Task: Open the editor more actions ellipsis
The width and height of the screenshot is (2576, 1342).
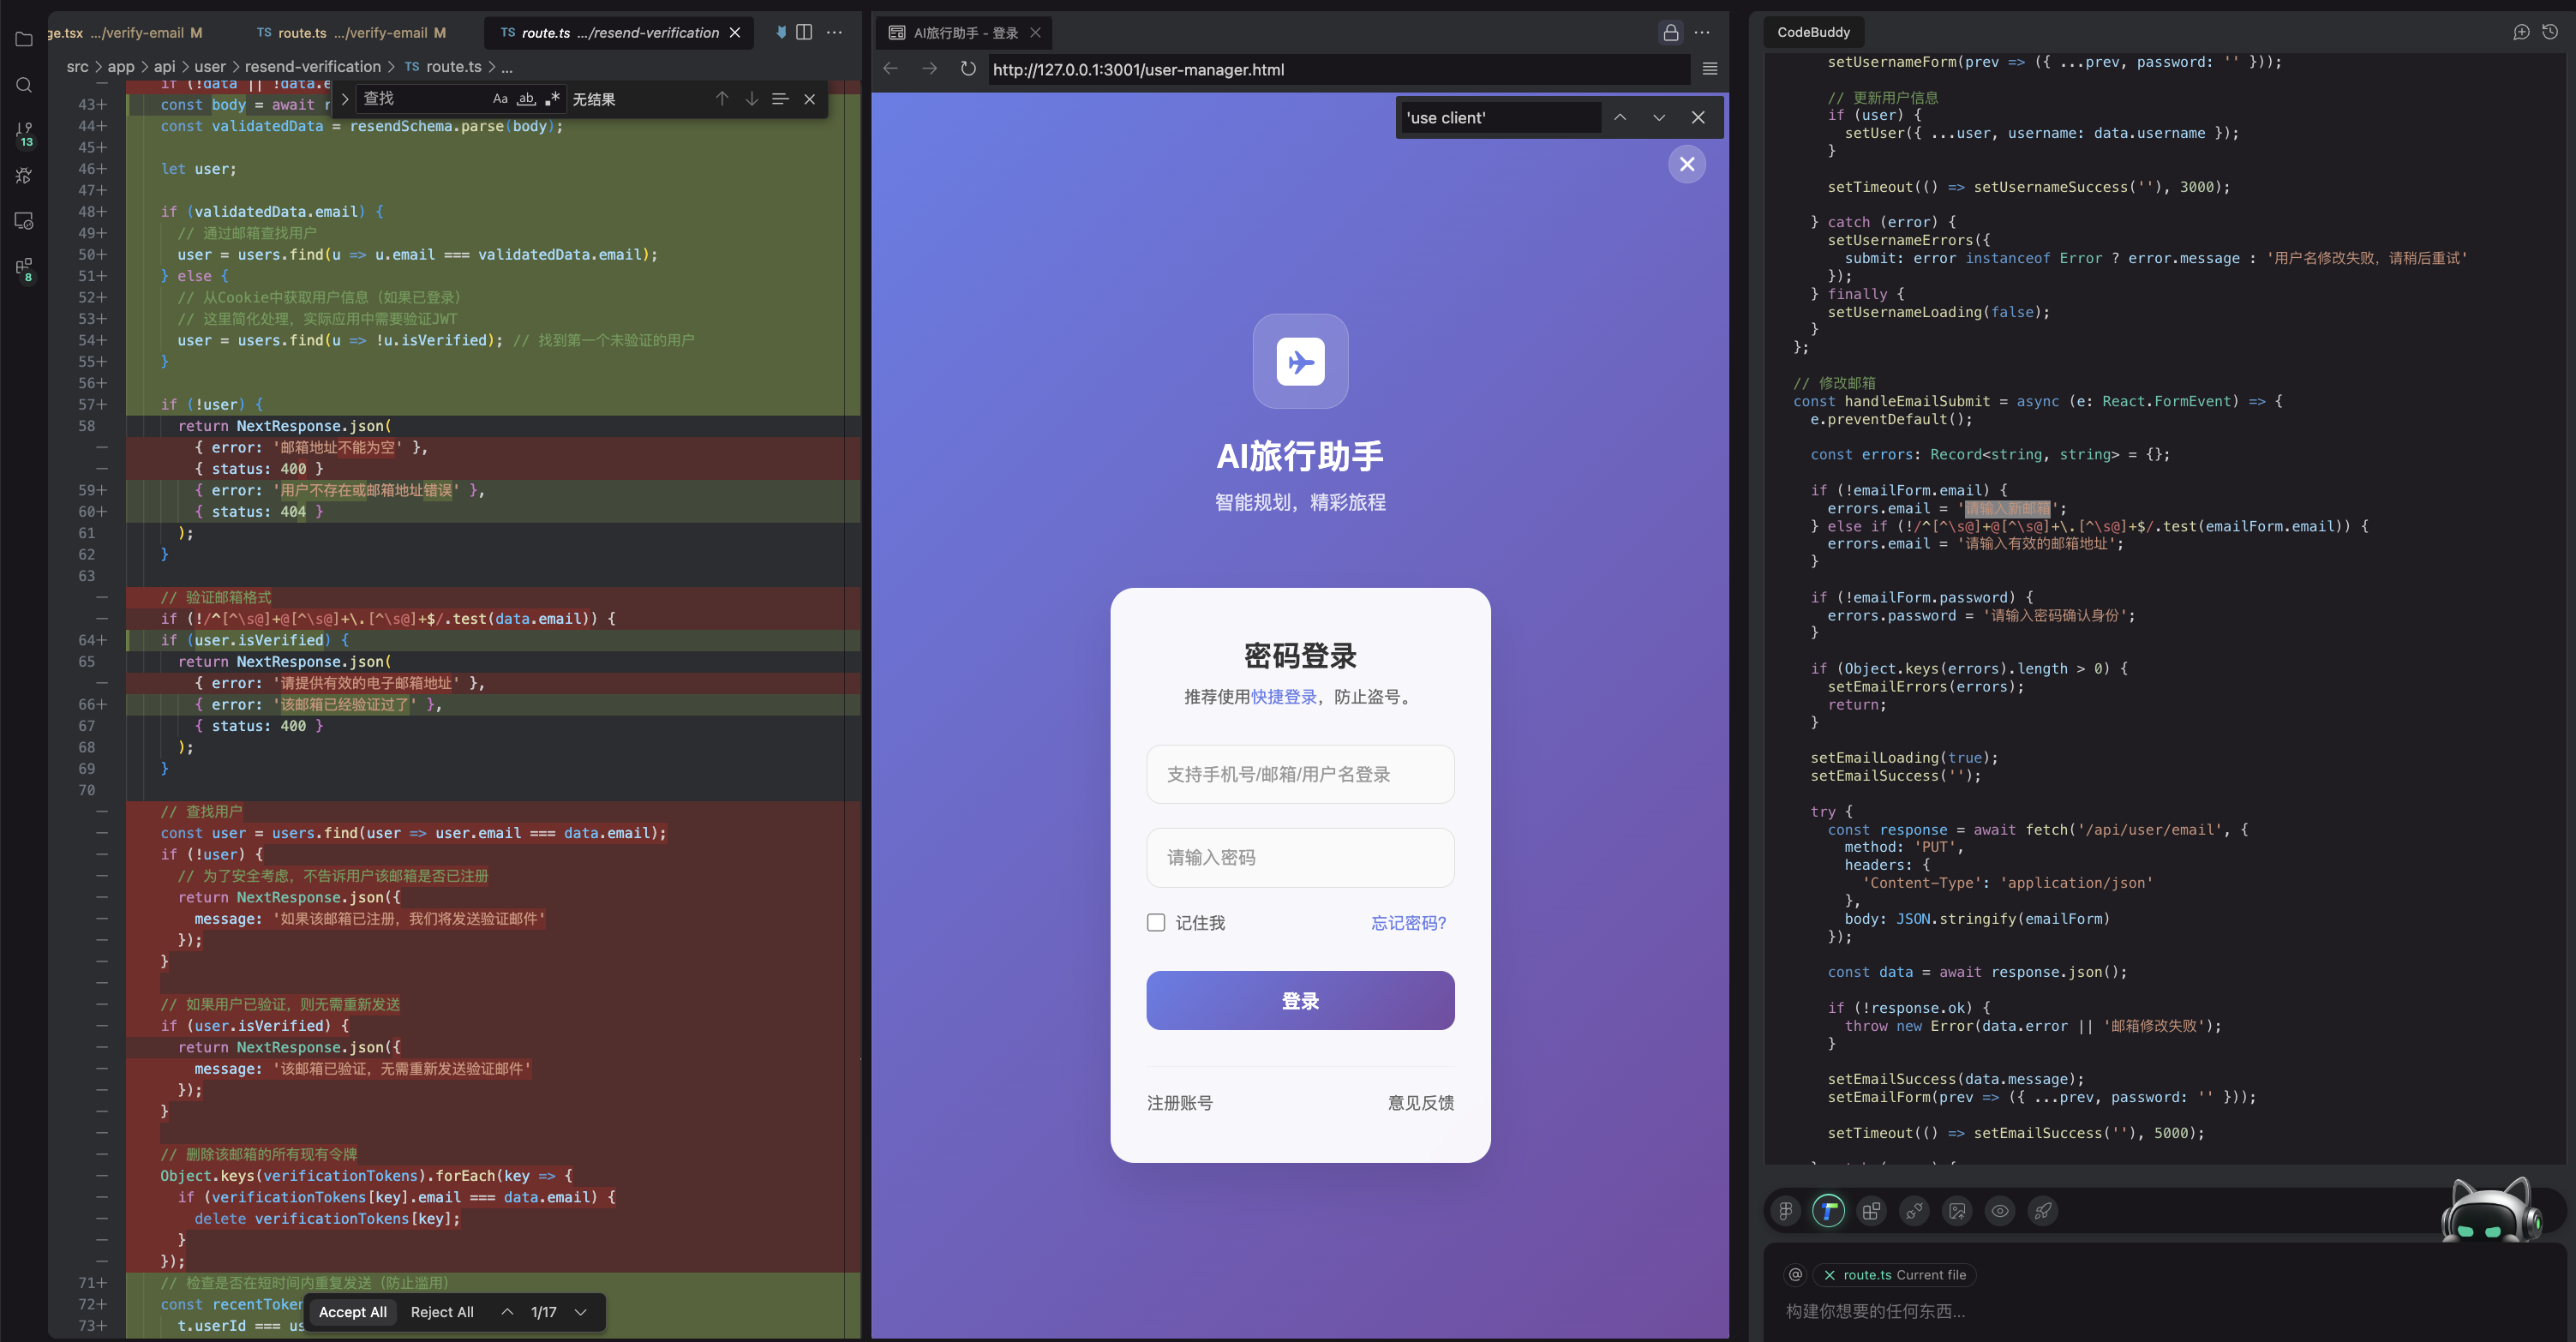Action: click(834, 32)
